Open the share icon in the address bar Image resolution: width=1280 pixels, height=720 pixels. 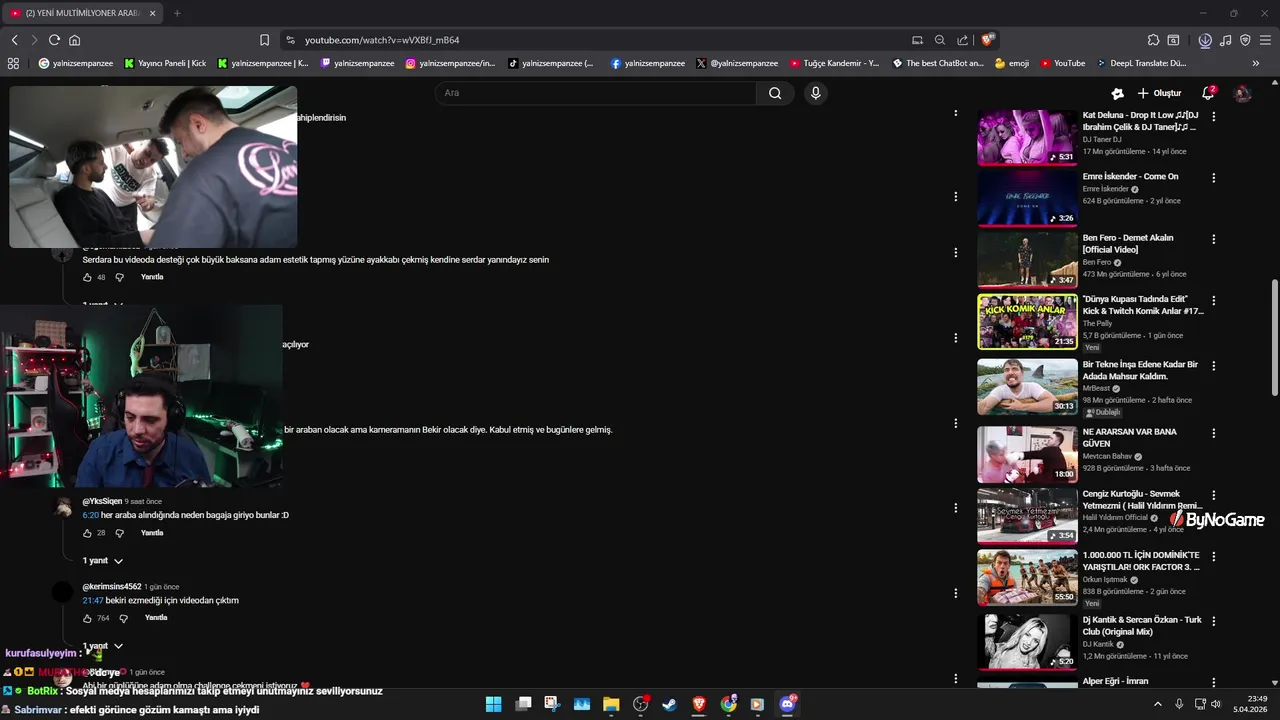pos(962,40)
